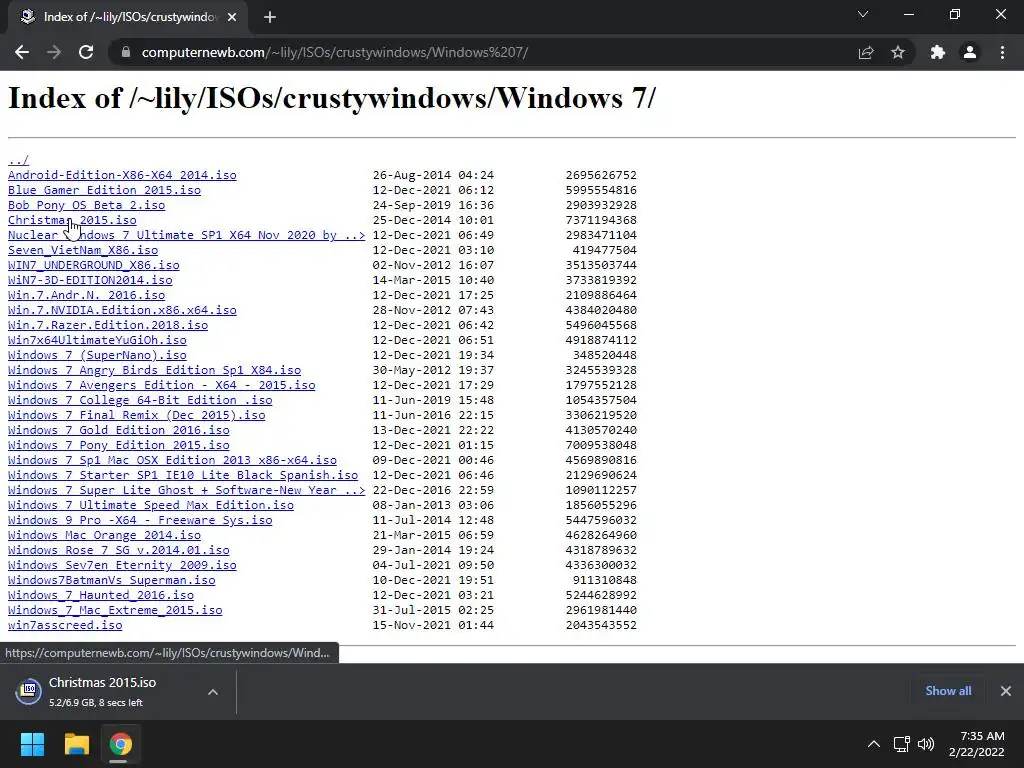
Task: Download Windows 7 Ultimate Speed Max Edition.iso
Action: click(x=151, y=505)
